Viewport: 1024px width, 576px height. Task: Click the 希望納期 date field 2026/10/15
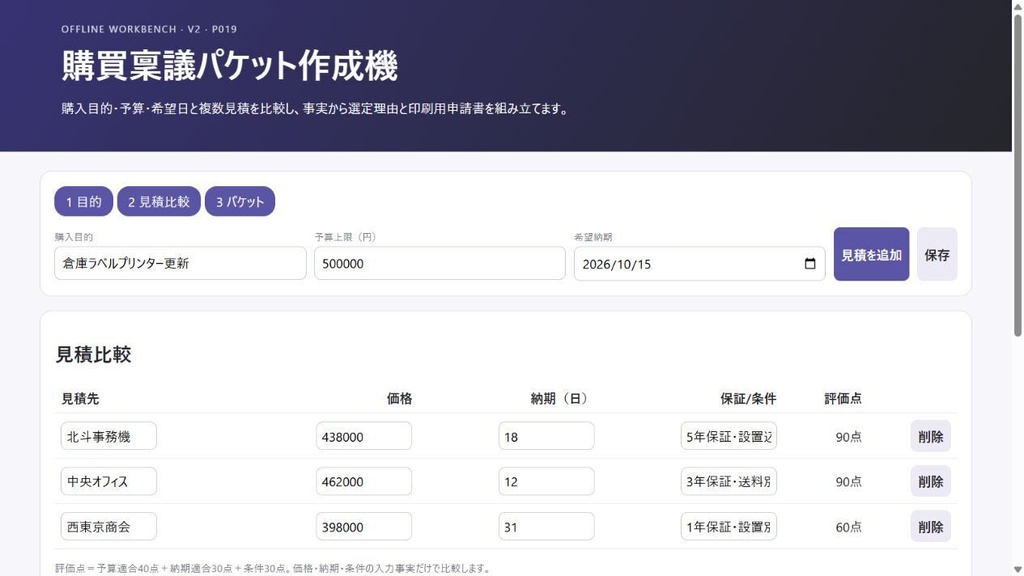[x=699, y=264]
